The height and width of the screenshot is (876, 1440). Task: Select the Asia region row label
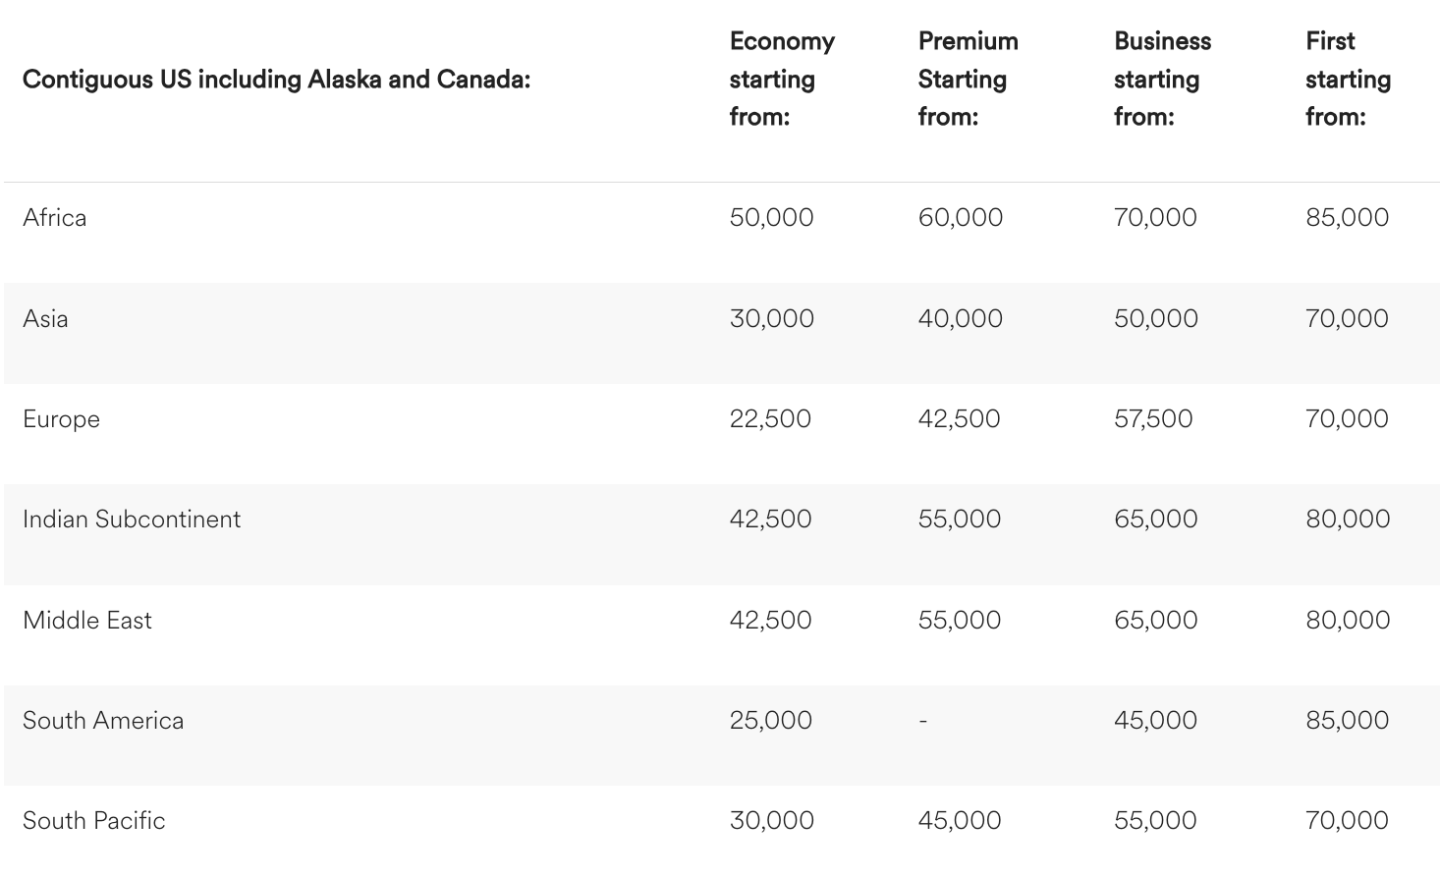coord(46,319)
